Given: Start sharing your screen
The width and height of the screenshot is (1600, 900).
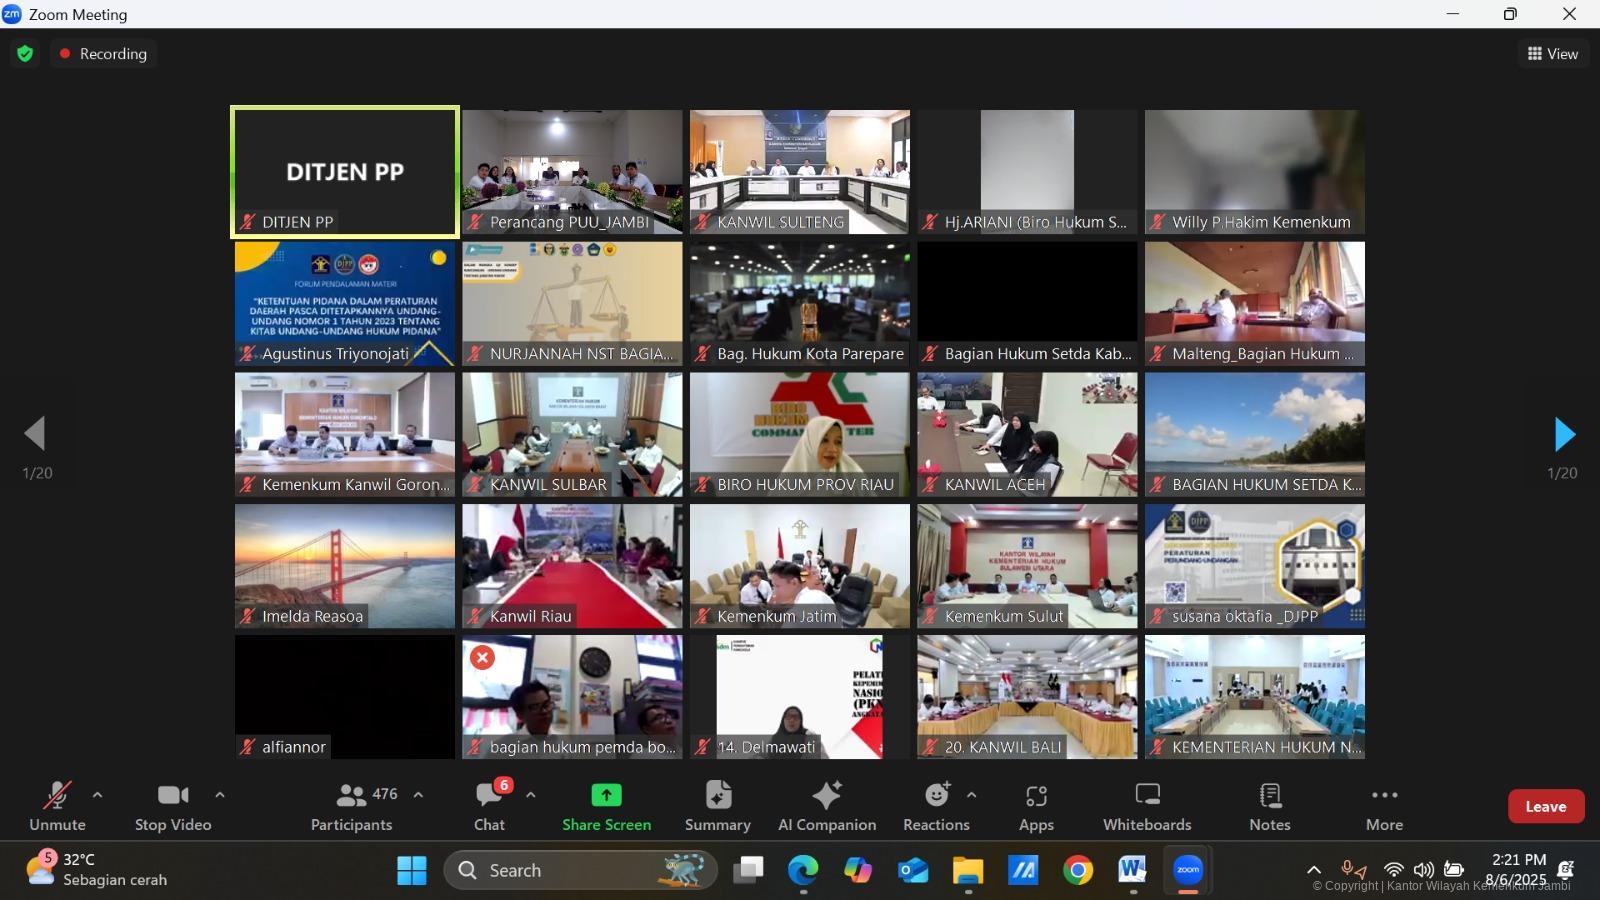Looking at the screenshot, I should point(606,805).
